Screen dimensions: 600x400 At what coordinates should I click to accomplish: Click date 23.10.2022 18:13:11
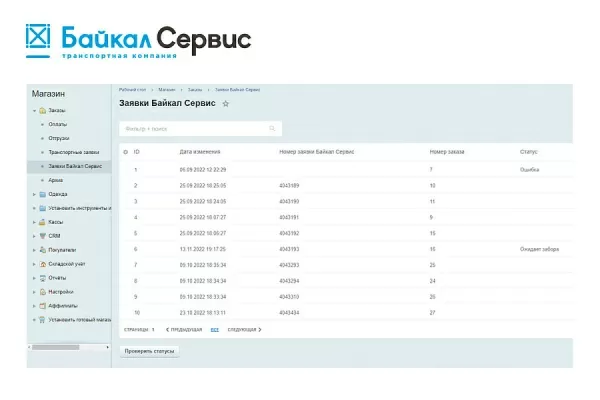(x=203, y=313)
